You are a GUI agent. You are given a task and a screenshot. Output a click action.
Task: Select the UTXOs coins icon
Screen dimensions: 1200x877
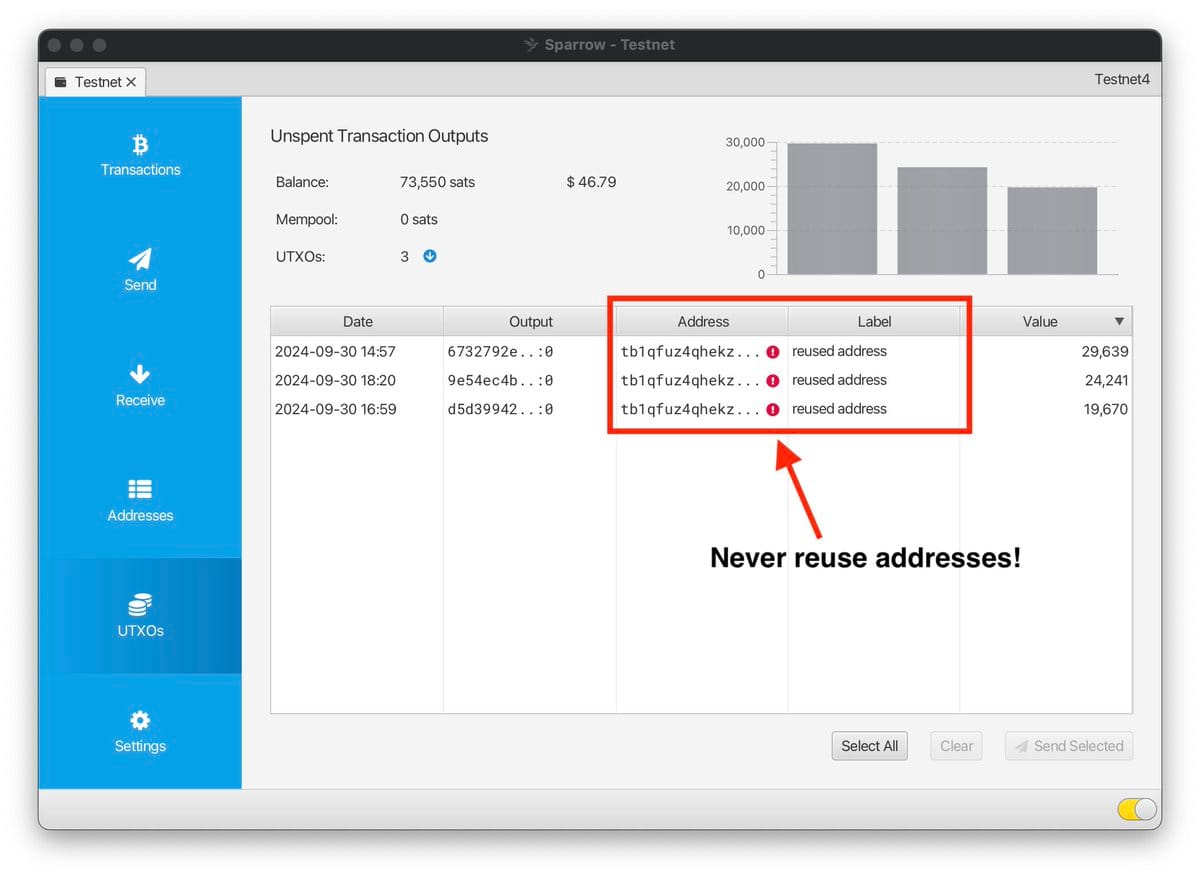click(140, 603)
